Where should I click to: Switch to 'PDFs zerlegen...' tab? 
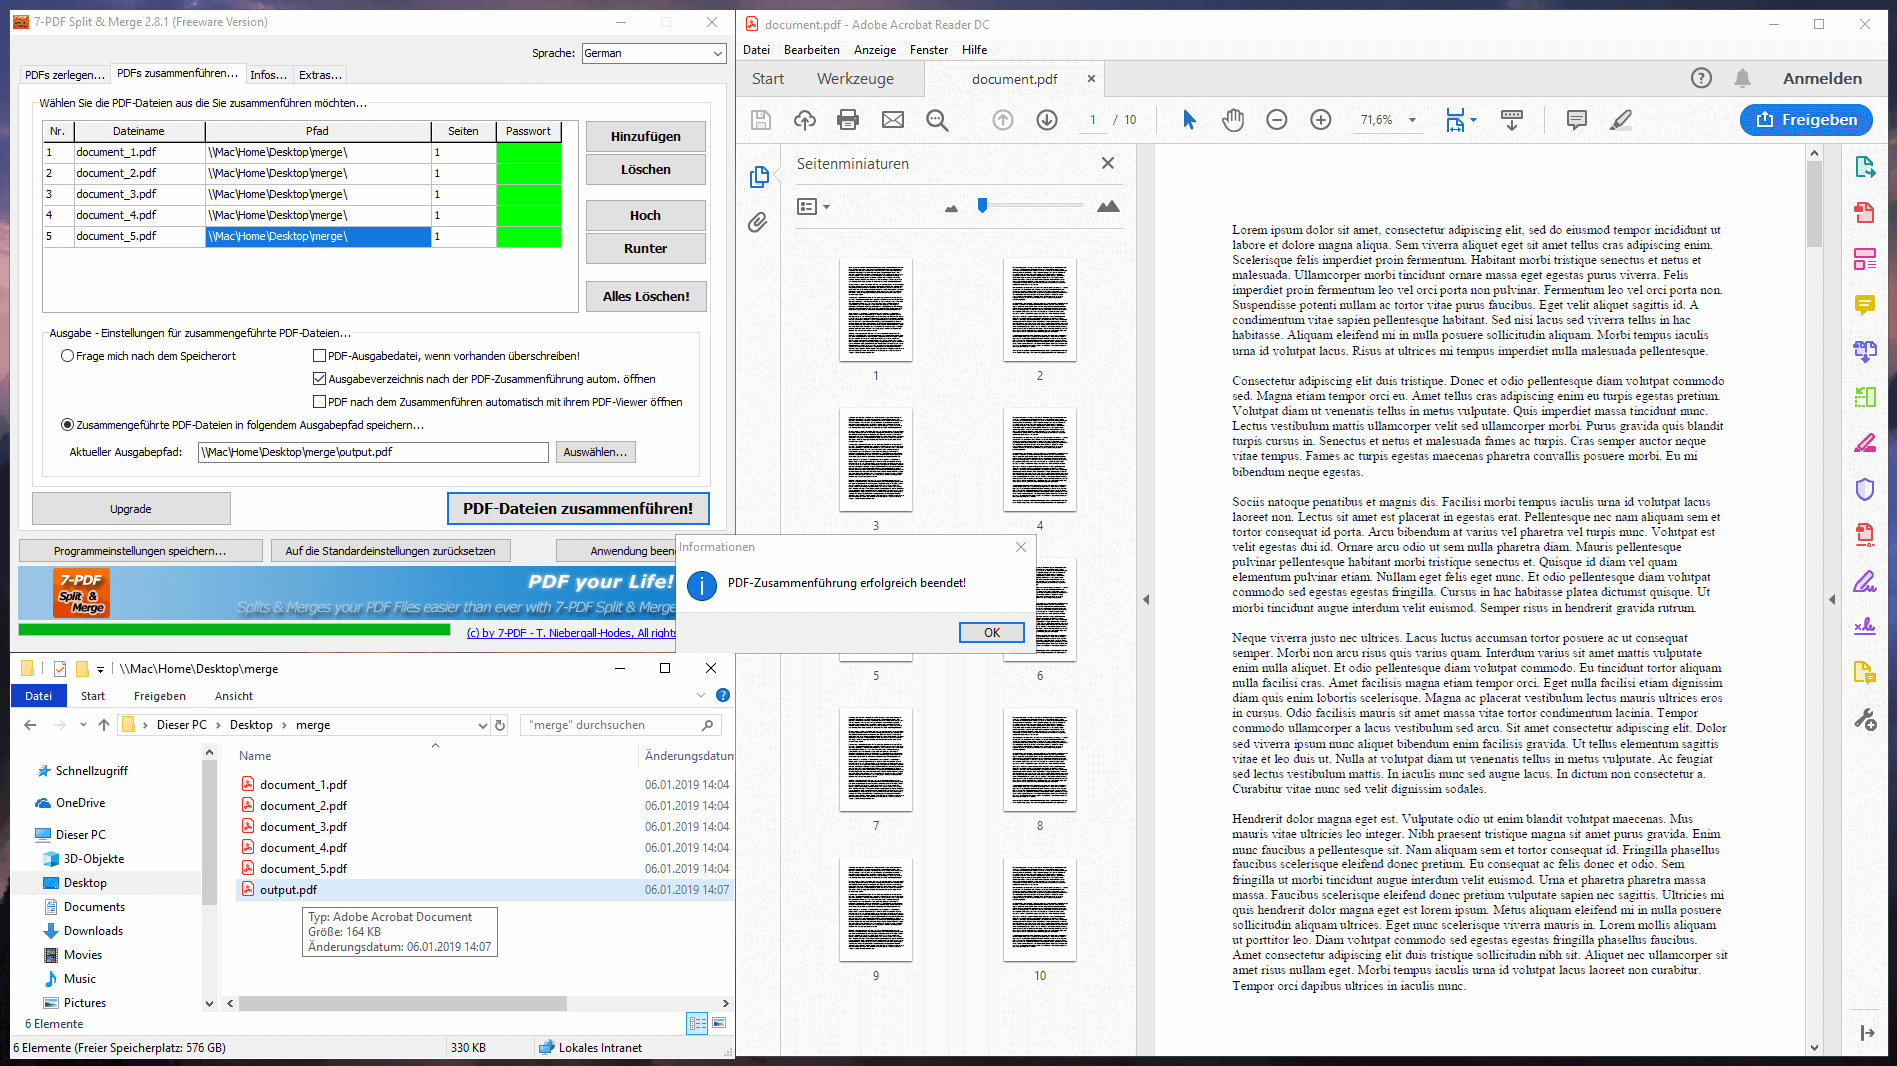click(65, 75)
